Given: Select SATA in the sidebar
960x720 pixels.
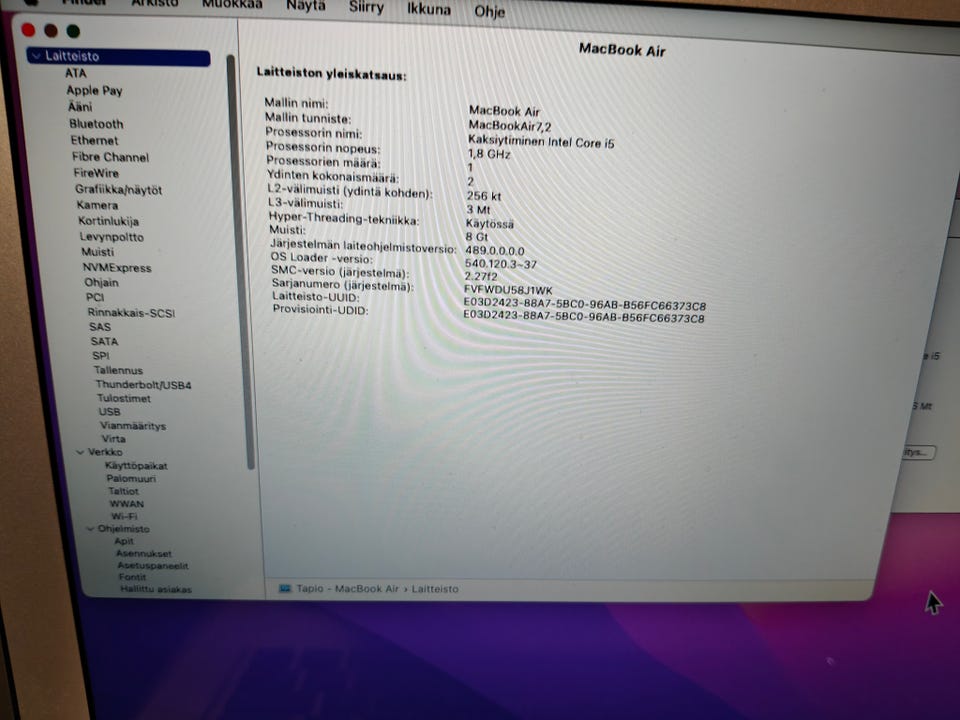Looking at the screenshot, I should click(104, 342).
